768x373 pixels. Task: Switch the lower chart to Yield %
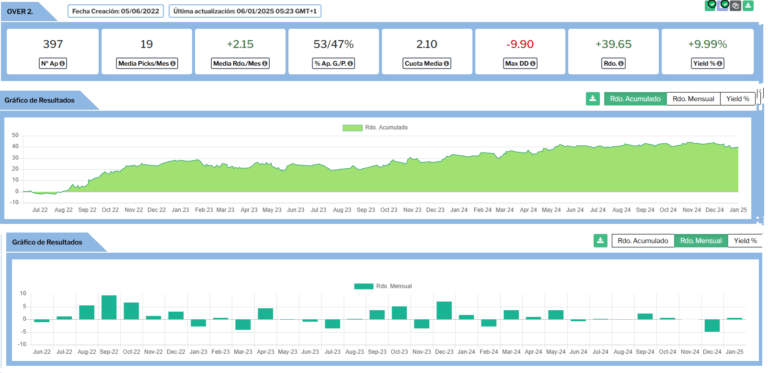coord(745,241)
